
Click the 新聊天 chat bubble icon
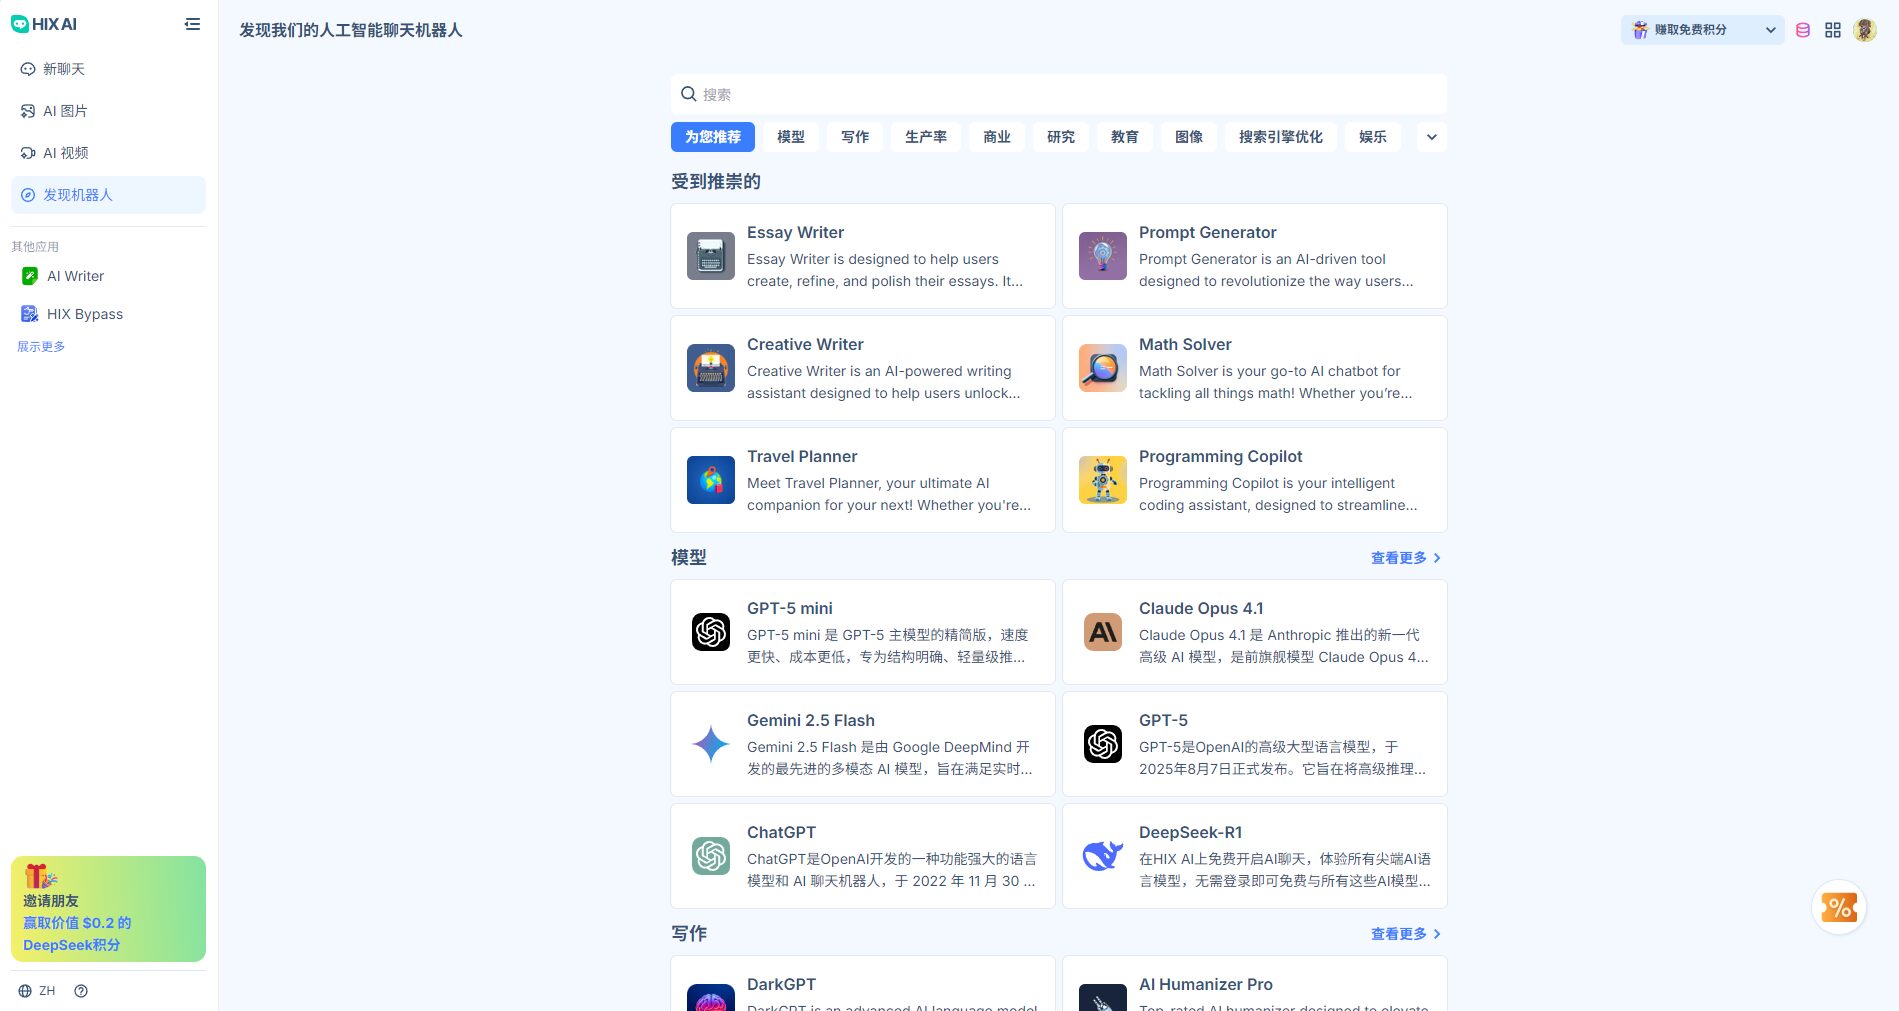28,69
